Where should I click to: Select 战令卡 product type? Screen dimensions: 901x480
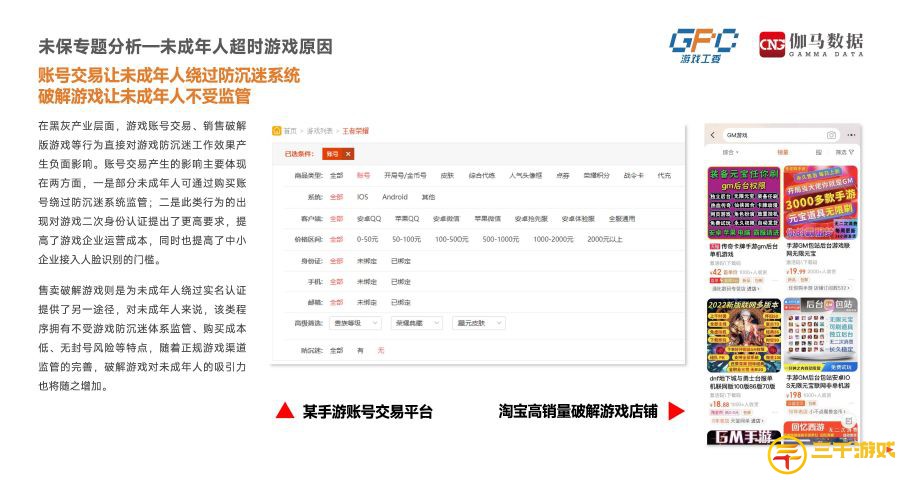[634, 175]
